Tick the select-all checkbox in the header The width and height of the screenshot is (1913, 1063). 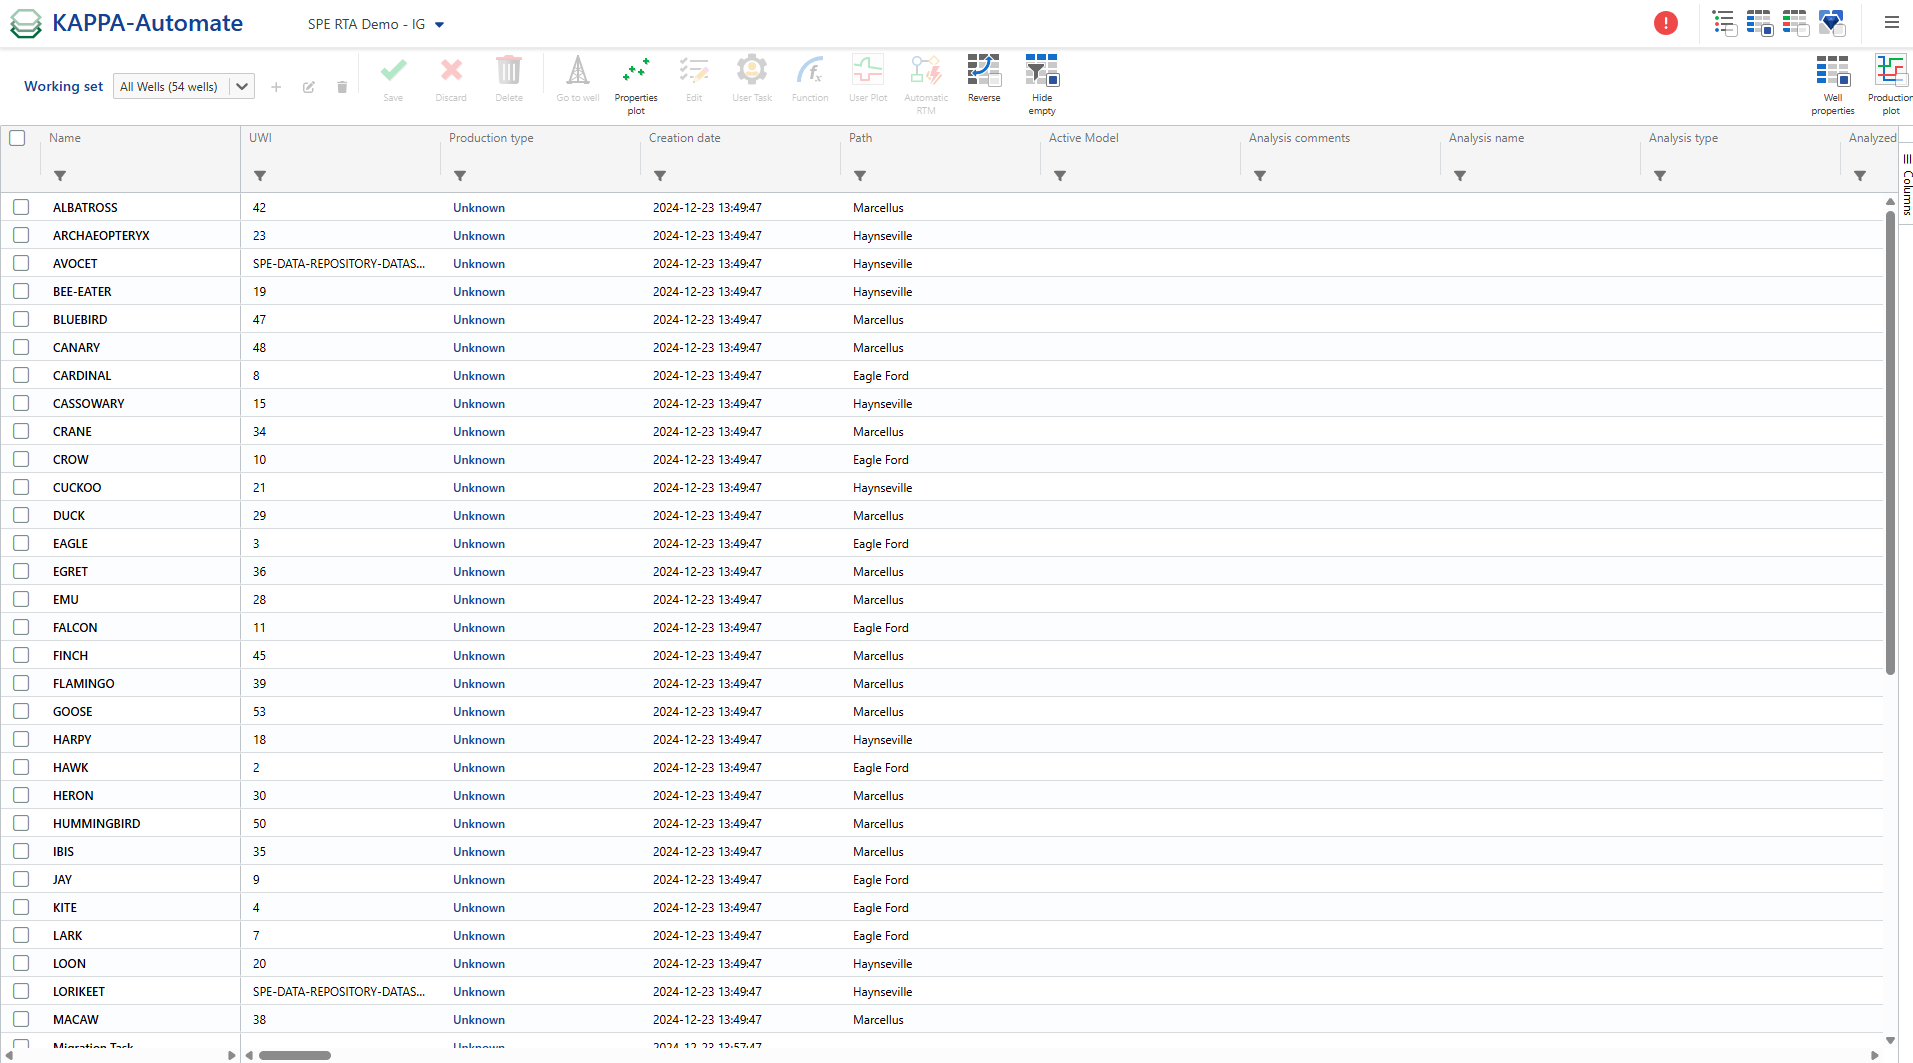(x=18, y=138)
